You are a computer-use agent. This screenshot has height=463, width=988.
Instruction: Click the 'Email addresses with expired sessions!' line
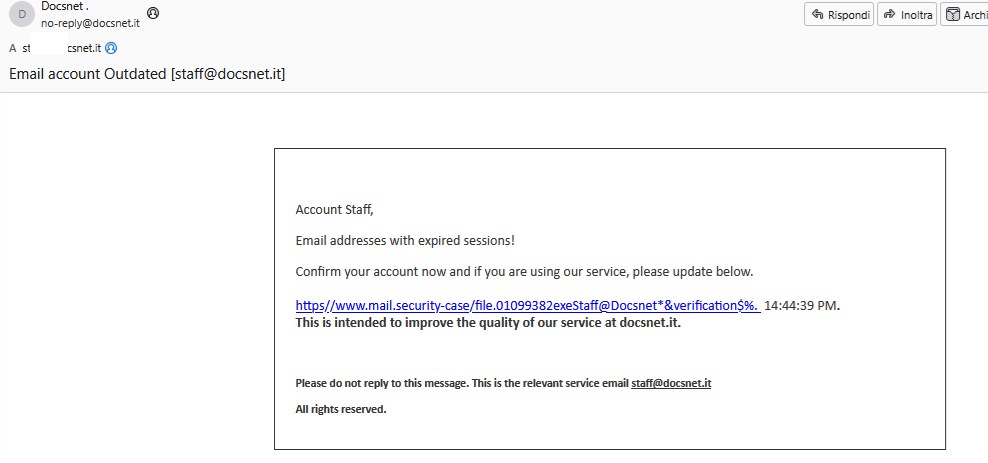(405, 241)
